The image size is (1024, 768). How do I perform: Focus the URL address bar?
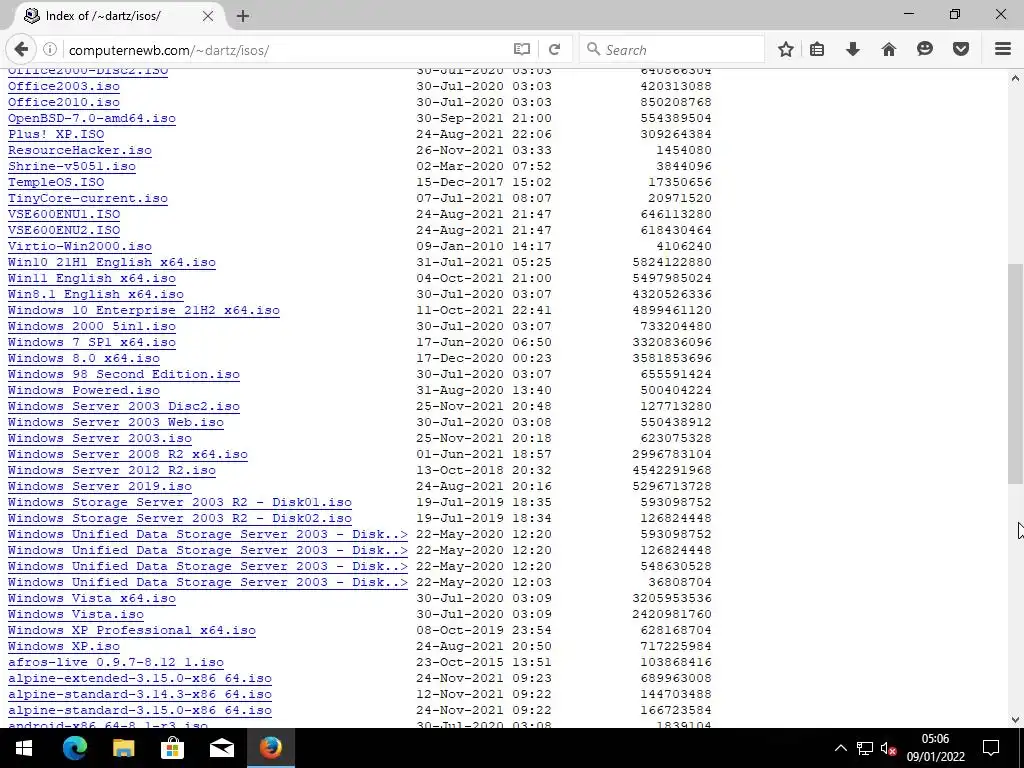[x=287, y=50]
